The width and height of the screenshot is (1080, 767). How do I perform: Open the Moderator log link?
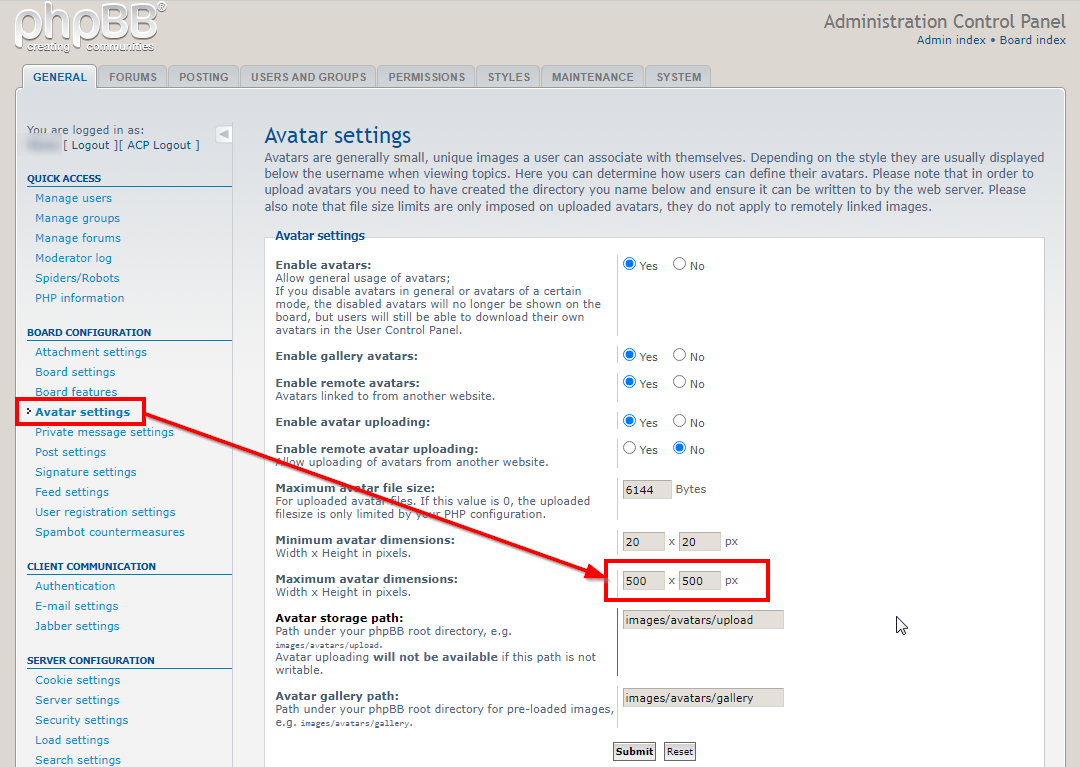[x=73, y=258]
